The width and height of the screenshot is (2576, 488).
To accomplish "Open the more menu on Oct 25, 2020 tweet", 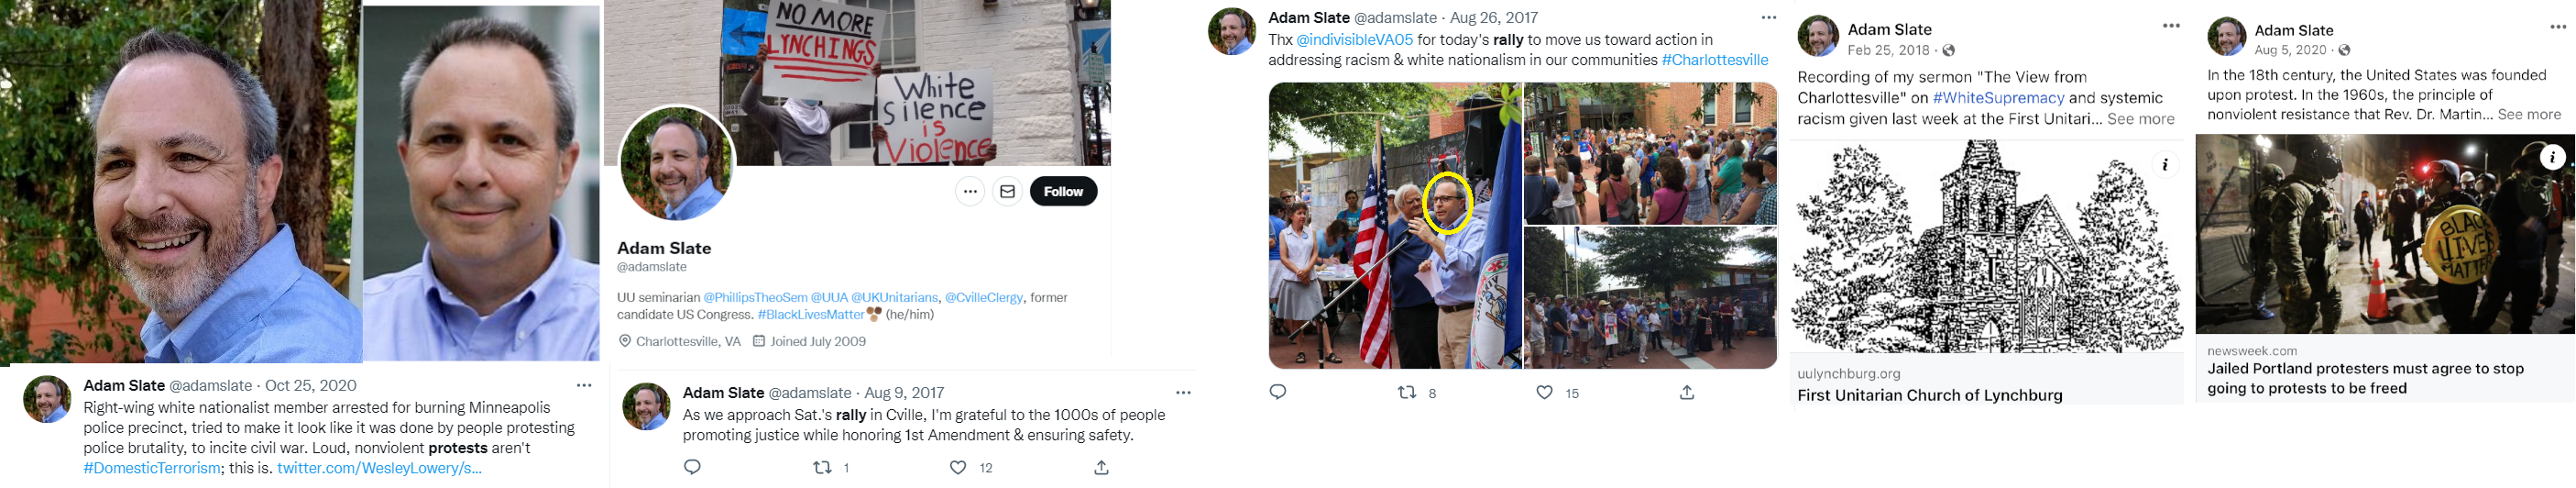I will click(584, 385).
